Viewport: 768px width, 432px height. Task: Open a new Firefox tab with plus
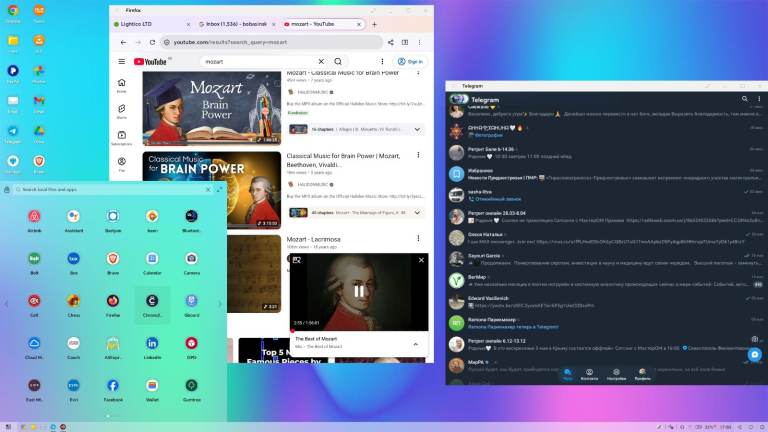click(x=374, y=24)
